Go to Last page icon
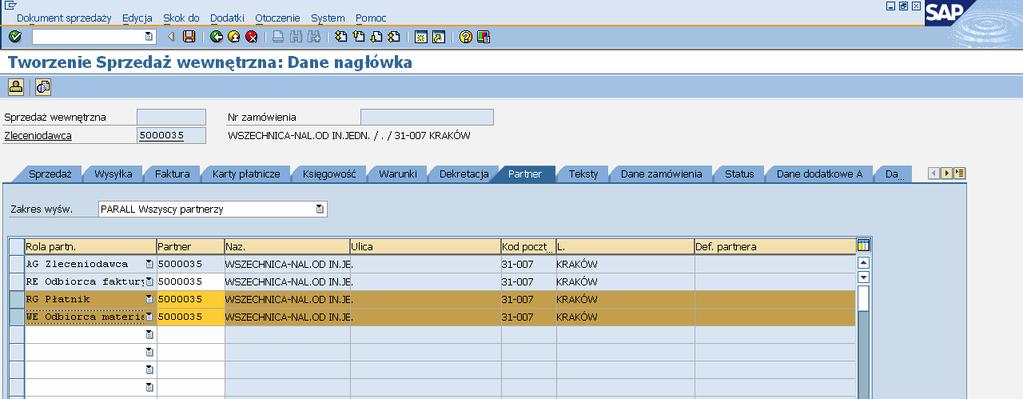Image resolution: width=1023 pixels, height=399 pixels. 393,37
